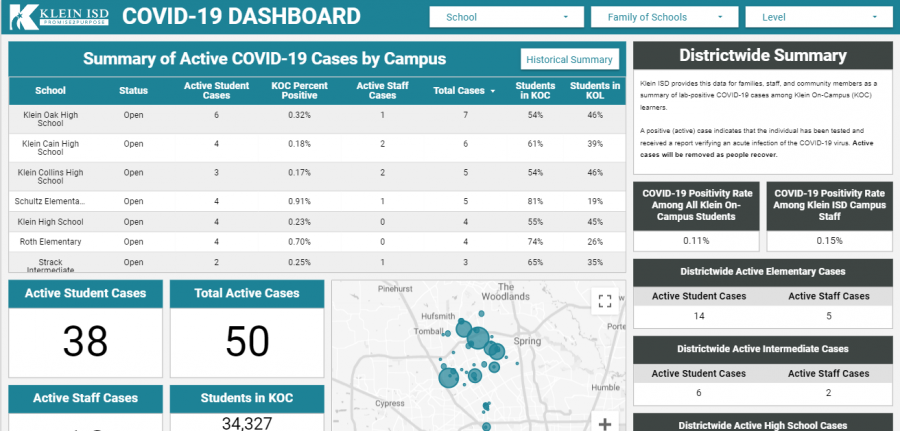Screen dimensions: 900x431
Task: Click the Summary of Active COVID-19 Cases title
Action: coord(265,59)
